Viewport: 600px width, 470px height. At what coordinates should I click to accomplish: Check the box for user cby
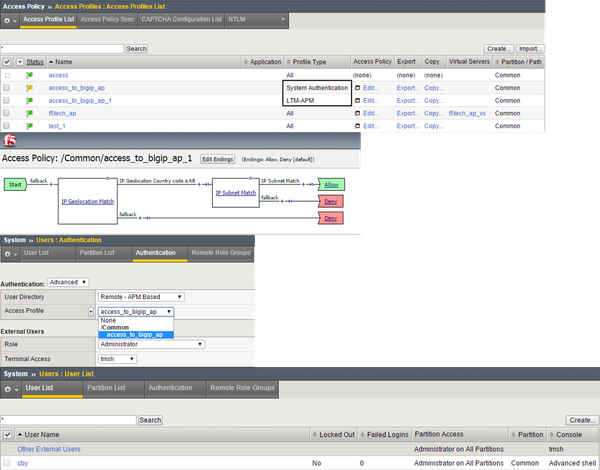point(7,463)
